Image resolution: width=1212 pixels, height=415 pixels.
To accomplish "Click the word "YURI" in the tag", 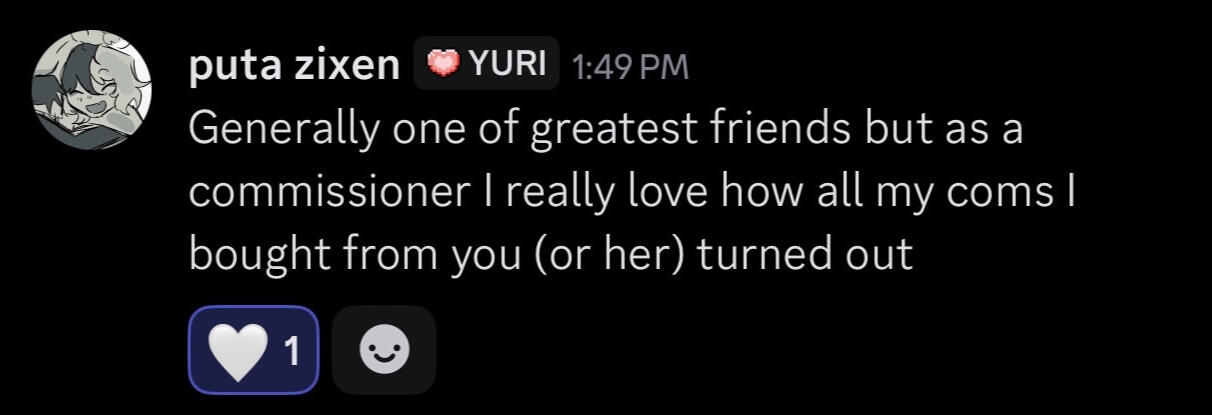I will (x=508, y=65).
